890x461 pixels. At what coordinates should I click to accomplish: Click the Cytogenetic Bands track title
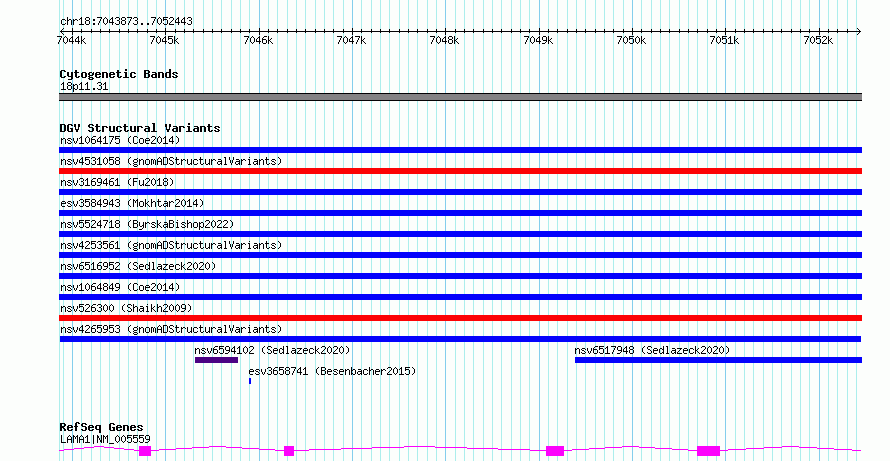tap(119, 74)
